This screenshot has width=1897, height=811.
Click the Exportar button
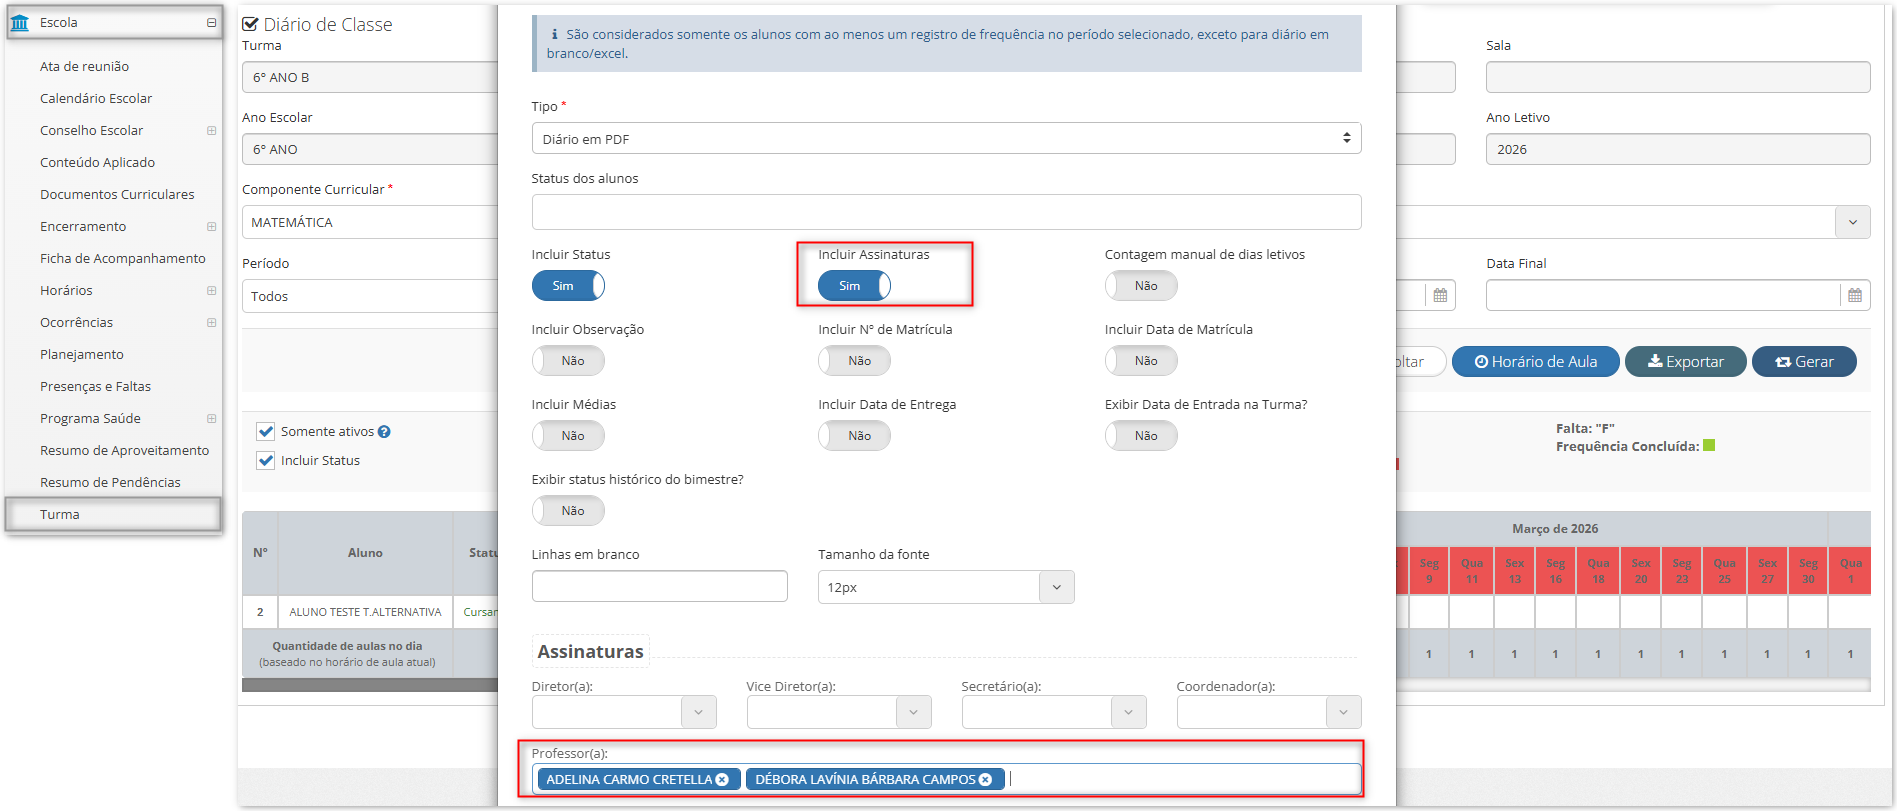(1685, 362)
